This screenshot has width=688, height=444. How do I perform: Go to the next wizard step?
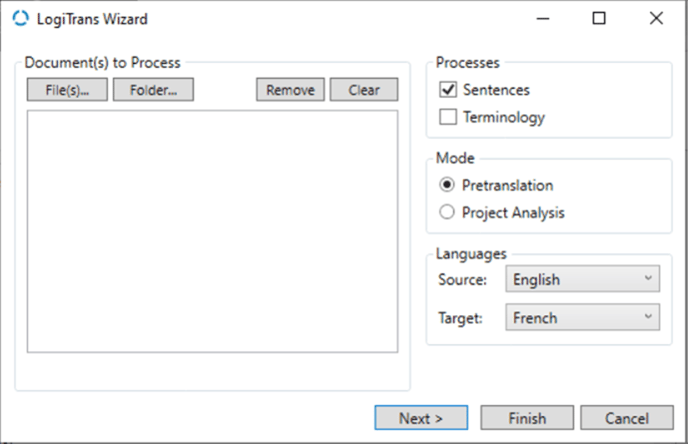pyautogui.click(x=421, y=418)
